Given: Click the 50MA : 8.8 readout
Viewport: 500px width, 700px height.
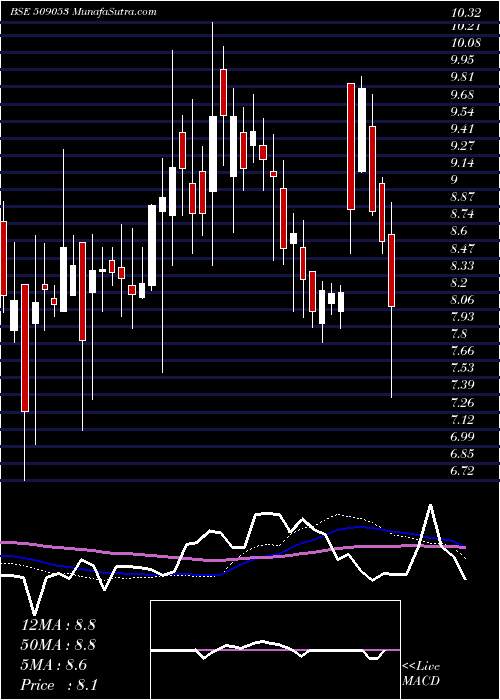Looking at the screenshot, I should 58,645.
